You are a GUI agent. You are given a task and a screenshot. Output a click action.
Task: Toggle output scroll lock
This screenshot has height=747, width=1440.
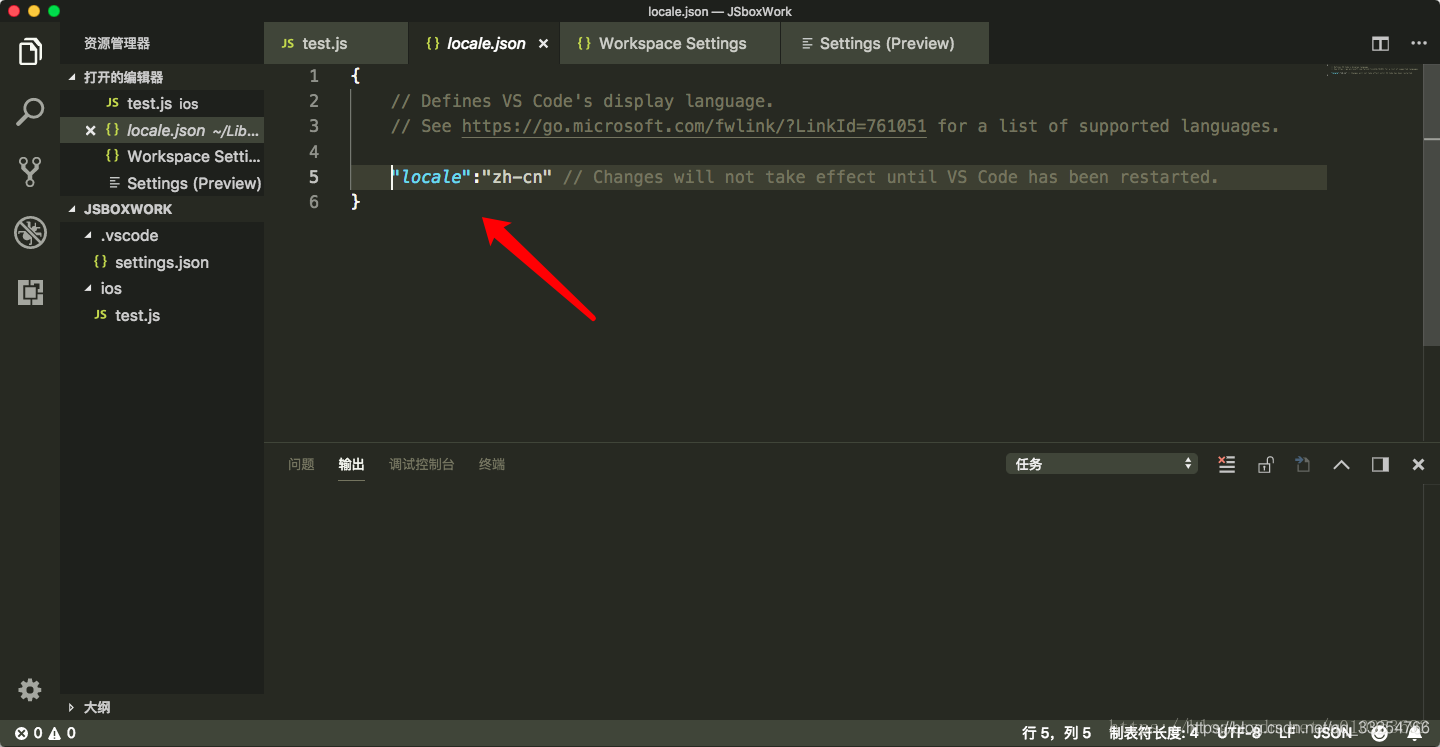pos(1265,464)
